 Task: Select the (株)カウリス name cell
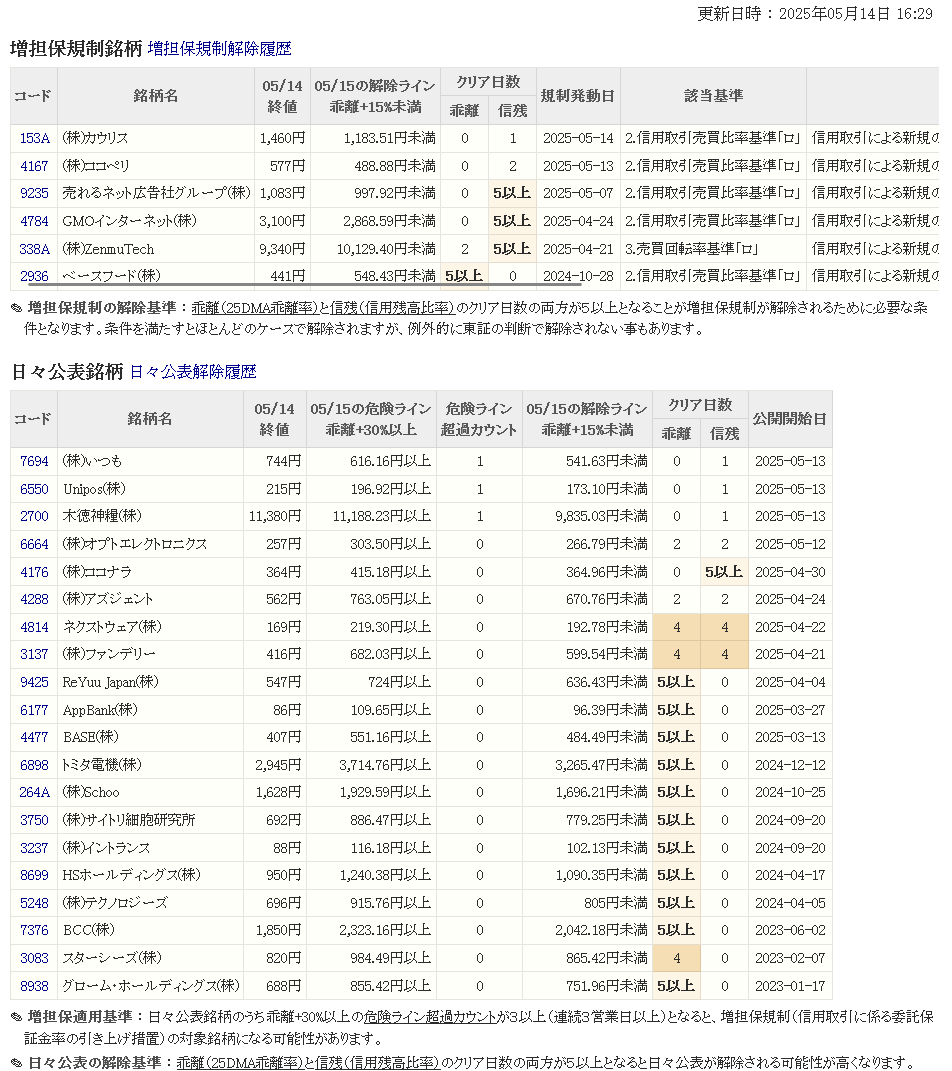tap(156, 138)
